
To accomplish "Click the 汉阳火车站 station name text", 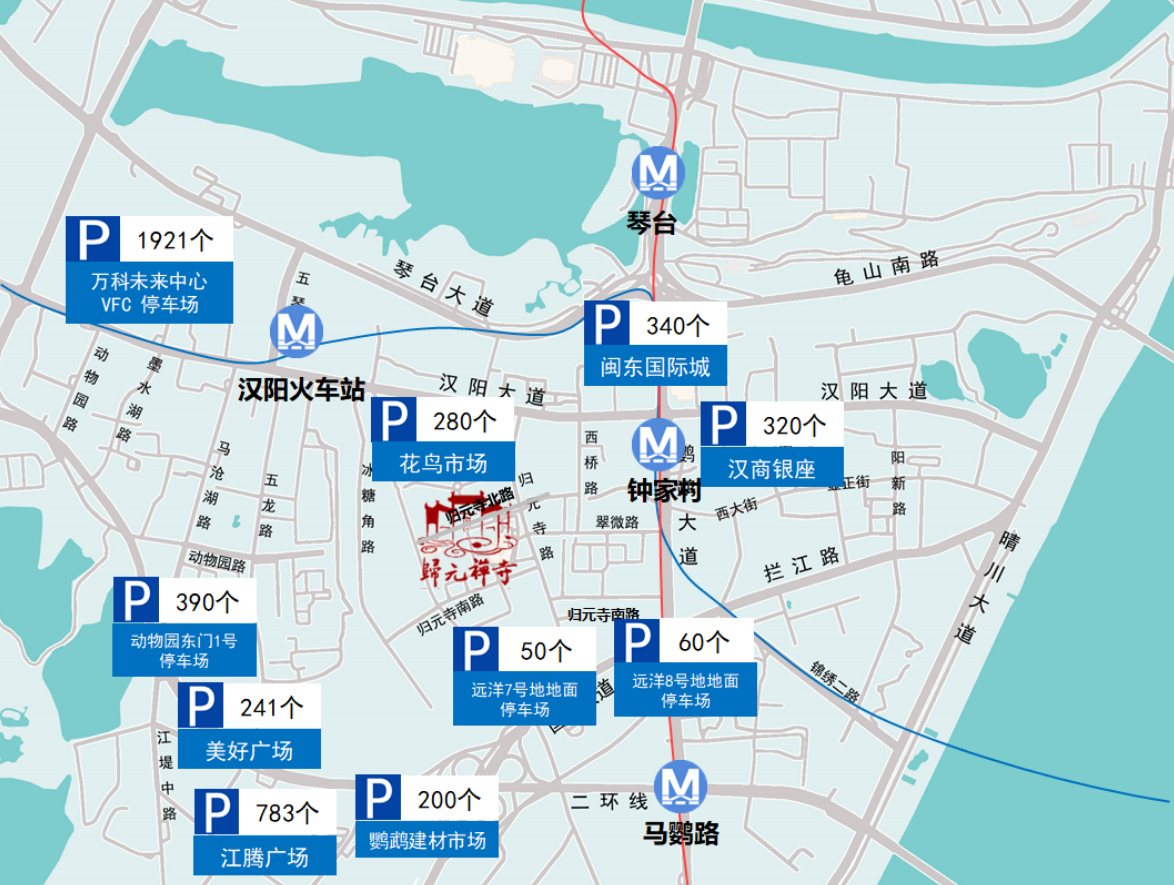I will point(302,389).
